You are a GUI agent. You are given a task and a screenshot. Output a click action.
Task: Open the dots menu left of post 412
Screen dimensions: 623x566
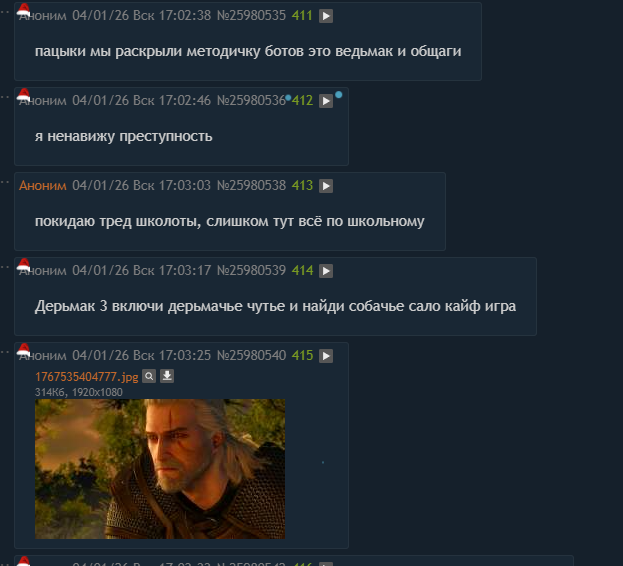[4, 97]
